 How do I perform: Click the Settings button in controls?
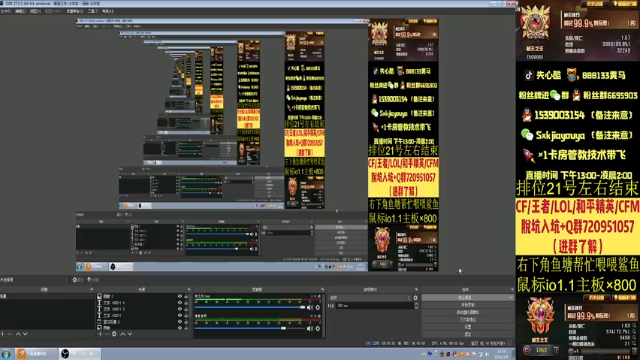click(x=468, y=327)
